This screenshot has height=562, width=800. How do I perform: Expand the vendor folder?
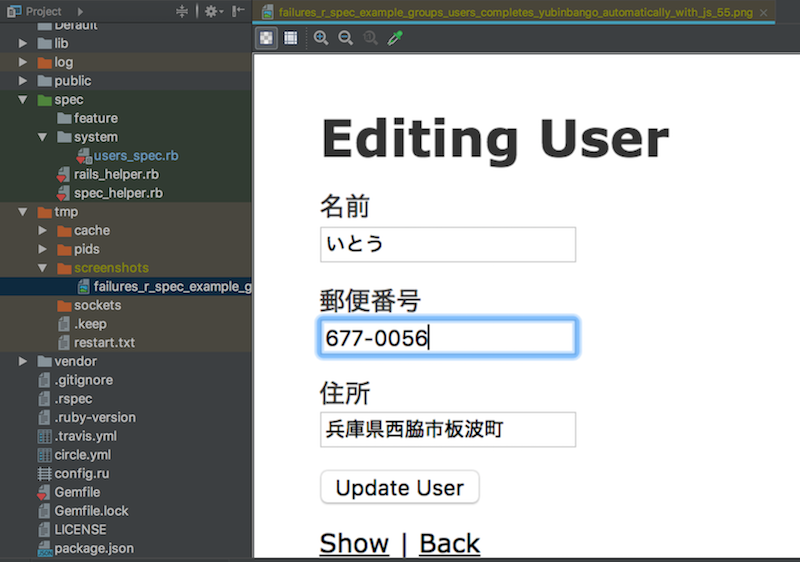pos(22,361)
